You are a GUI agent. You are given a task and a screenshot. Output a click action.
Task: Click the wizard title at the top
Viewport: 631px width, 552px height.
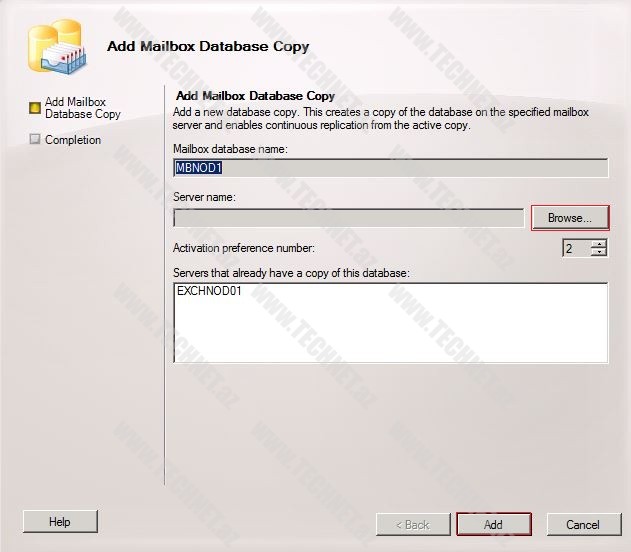pos(208,46)
